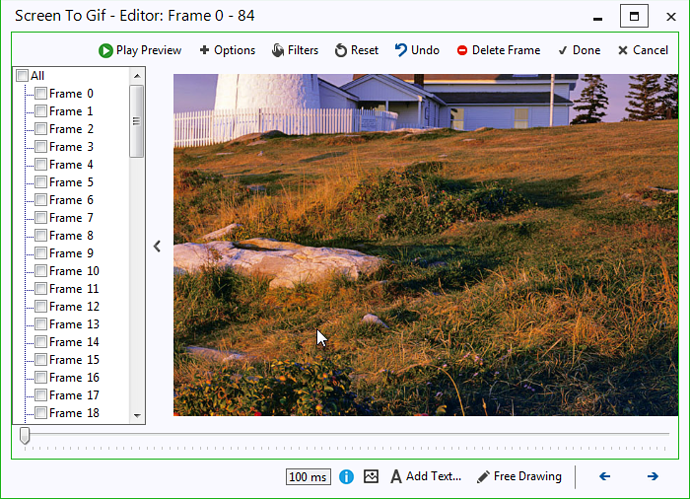Open Options with the plus icon
Screen dimensions: 690x499
pos(204,50)
